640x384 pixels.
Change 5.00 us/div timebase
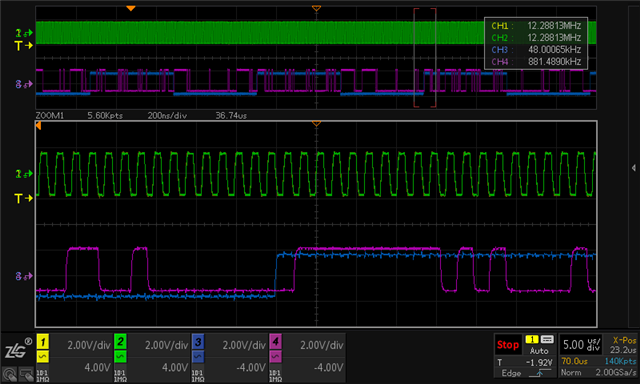(581, 345)
